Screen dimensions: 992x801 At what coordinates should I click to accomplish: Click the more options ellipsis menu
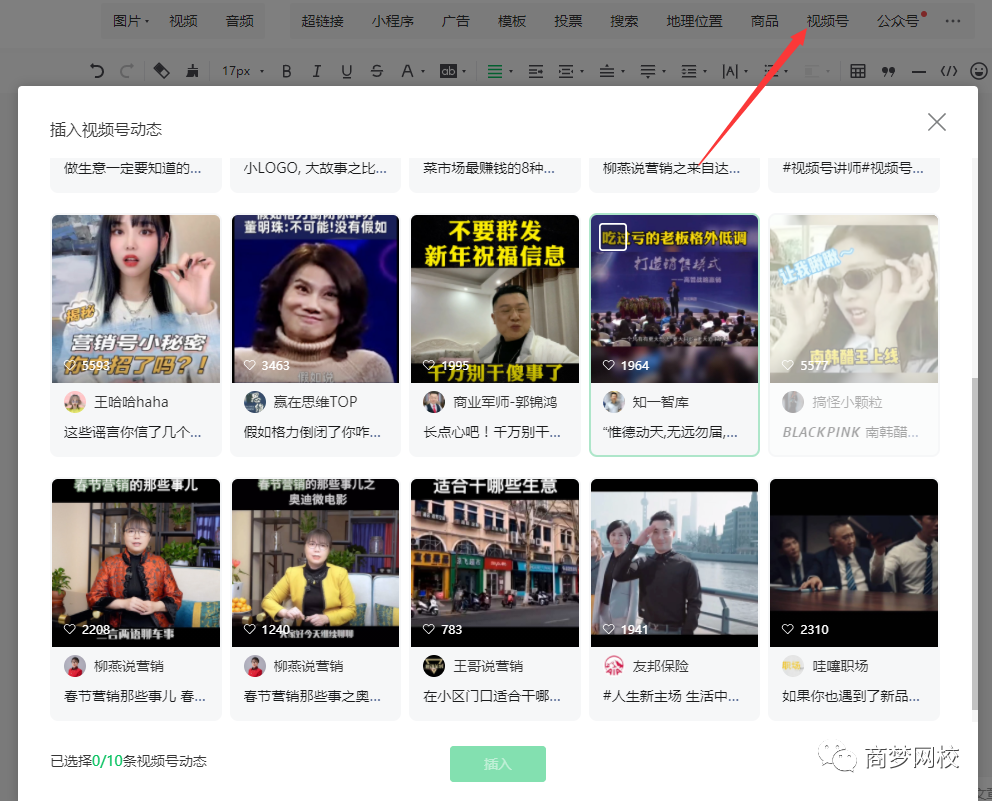pos(953,21)
